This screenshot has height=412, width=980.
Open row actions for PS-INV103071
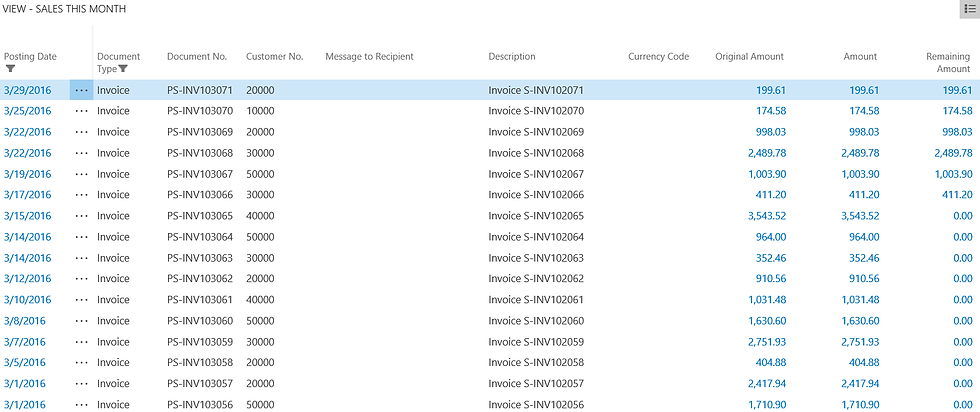pos(81,90)
